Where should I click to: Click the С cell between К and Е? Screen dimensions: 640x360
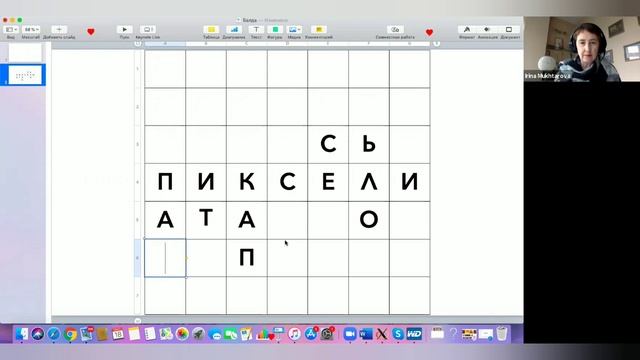(x=287, y=182)
